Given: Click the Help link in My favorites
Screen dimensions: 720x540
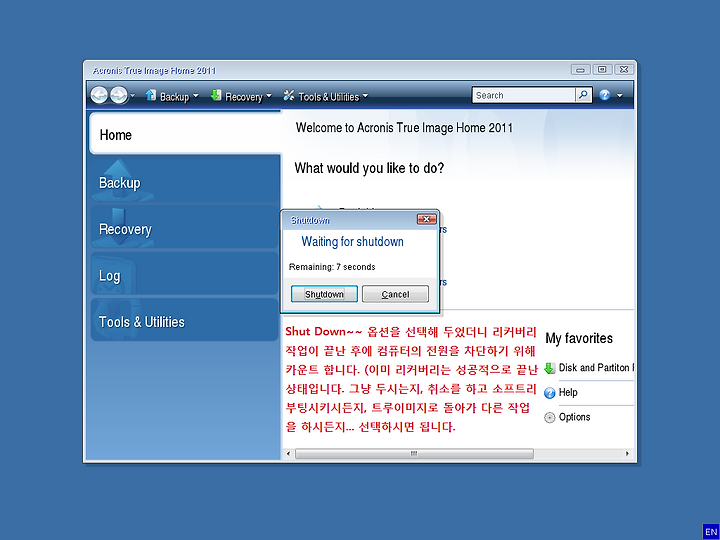Looking at the screenshot, I should (568, 392).
